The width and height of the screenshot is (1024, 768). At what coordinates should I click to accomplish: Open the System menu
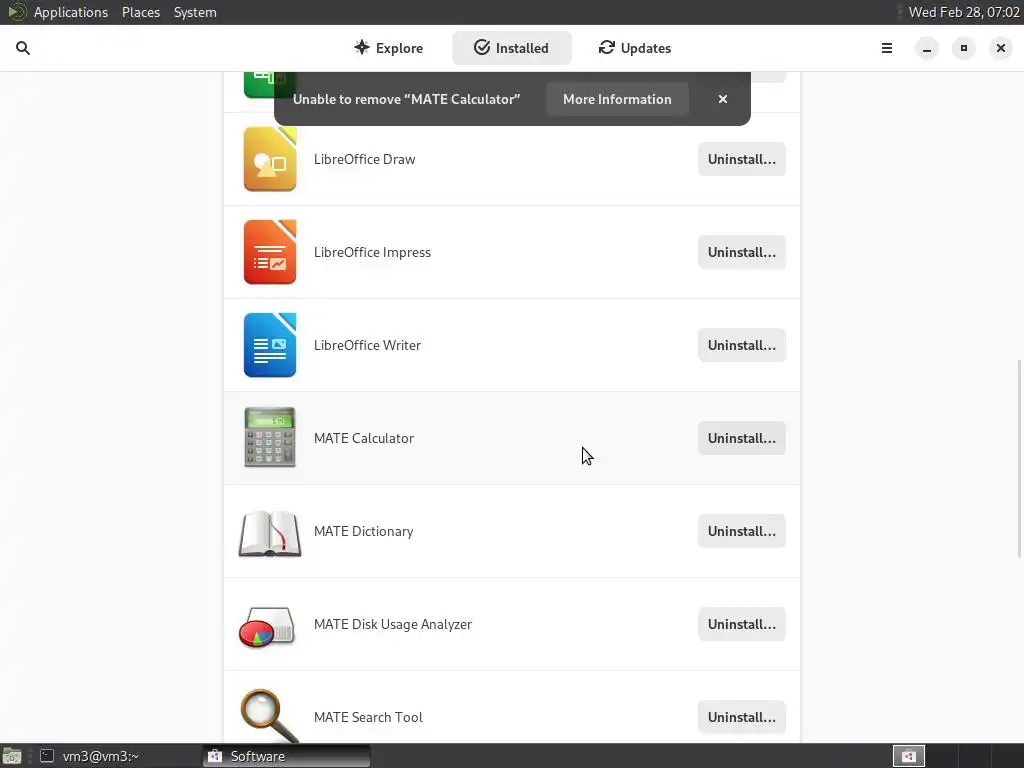coord(195,12)
